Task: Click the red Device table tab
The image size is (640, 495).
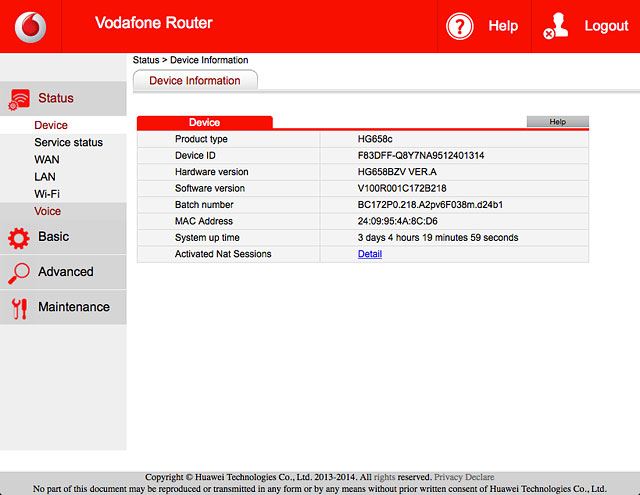Action: (x=204, y=122)
